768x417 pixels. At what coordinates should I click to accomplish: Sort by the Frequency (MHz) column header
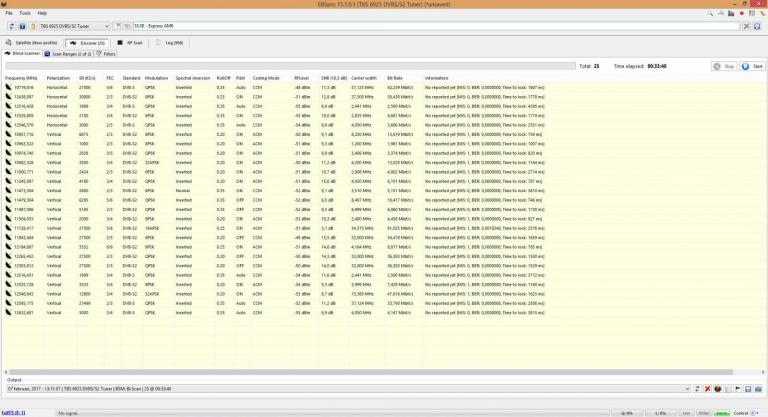click(21, 77)
